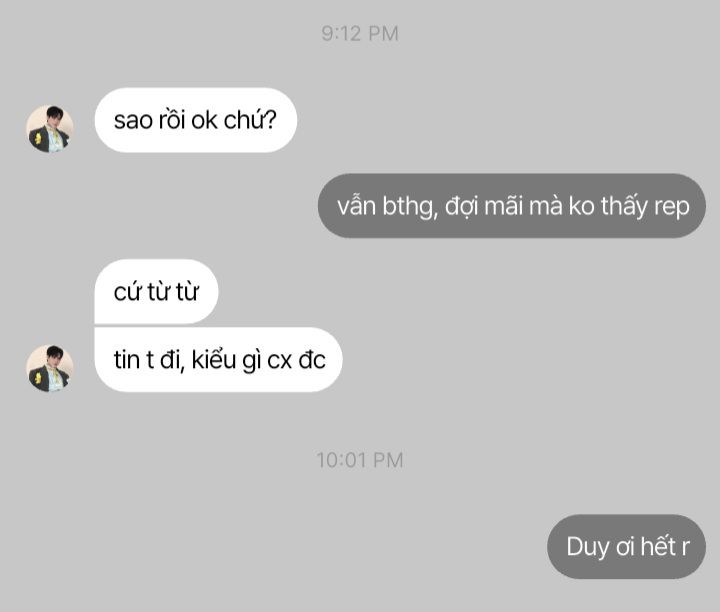Select the 'cứ từ từ' message bubble
The image size is (720, 612).
156,292
